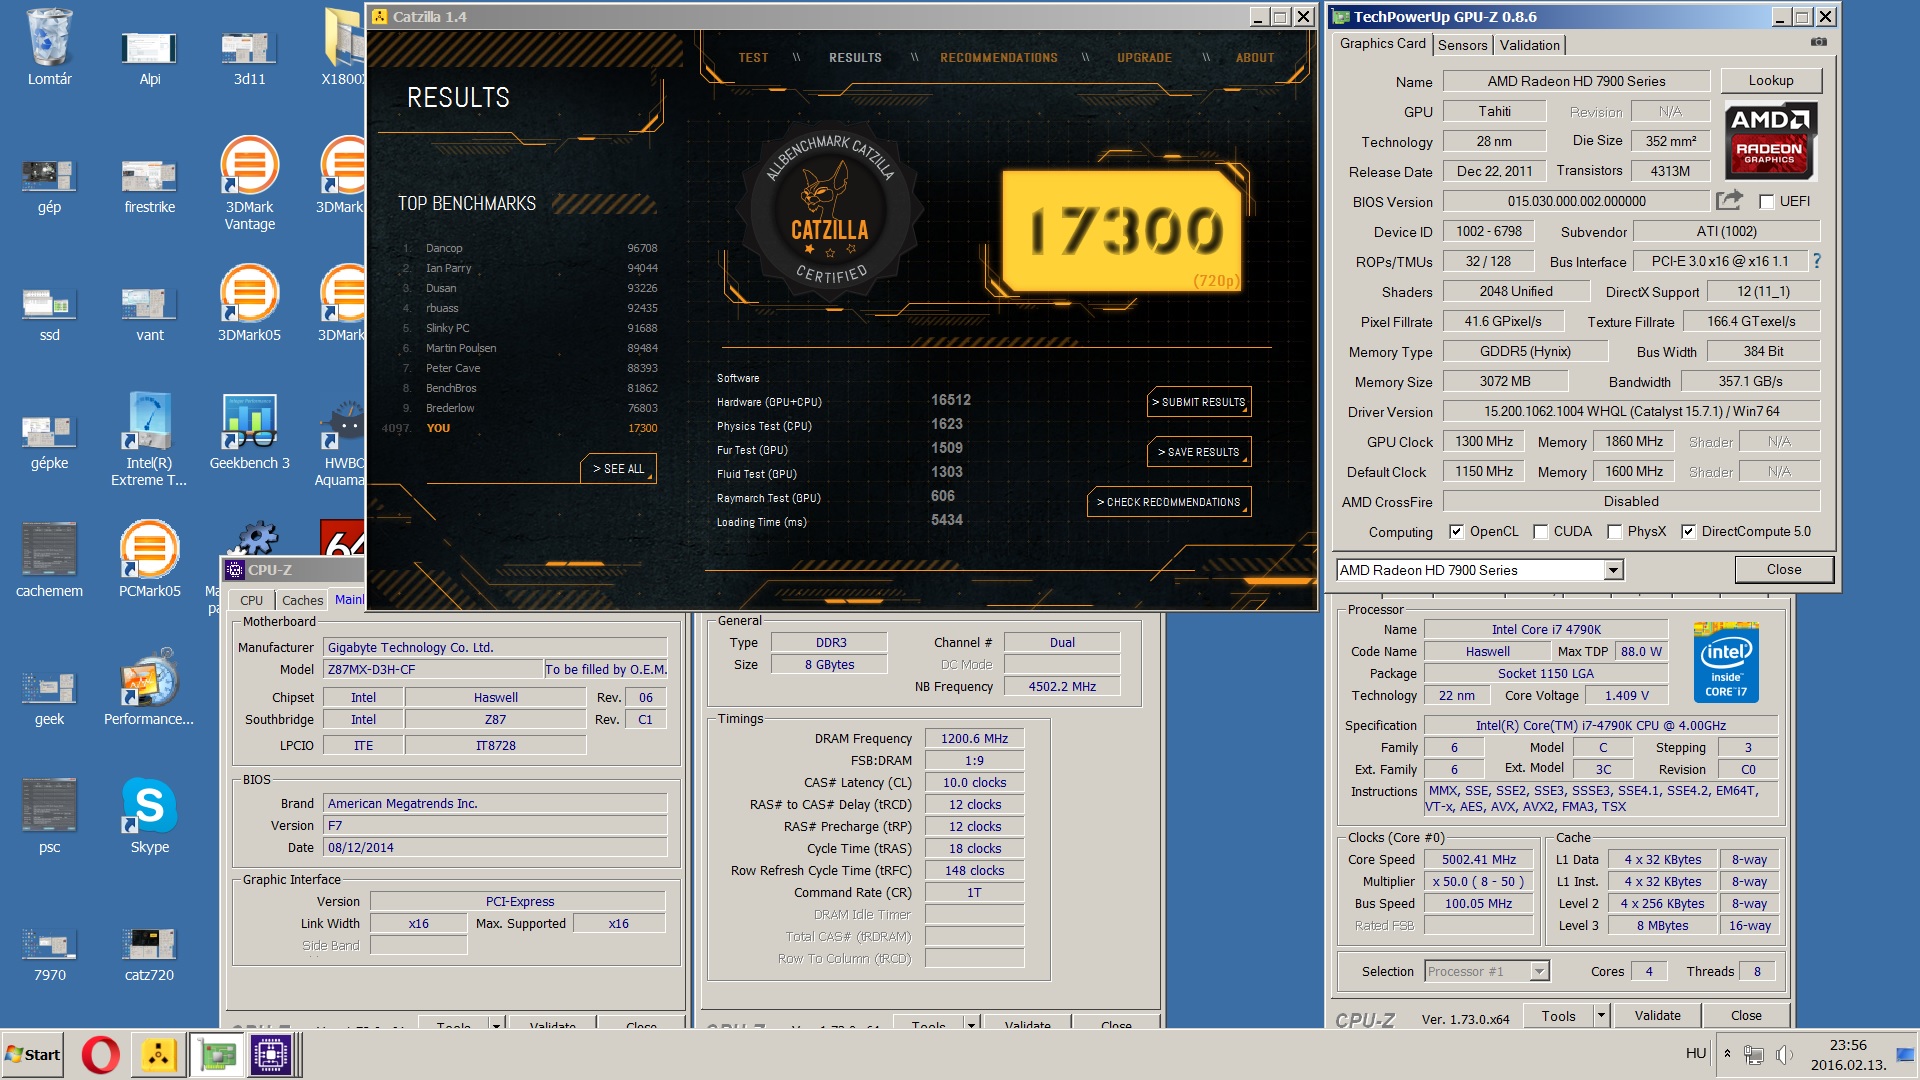The height and width of the screenshot is (1080, 1920).
Task: Open the geek desktop icon
Action: tap(49, 697)
